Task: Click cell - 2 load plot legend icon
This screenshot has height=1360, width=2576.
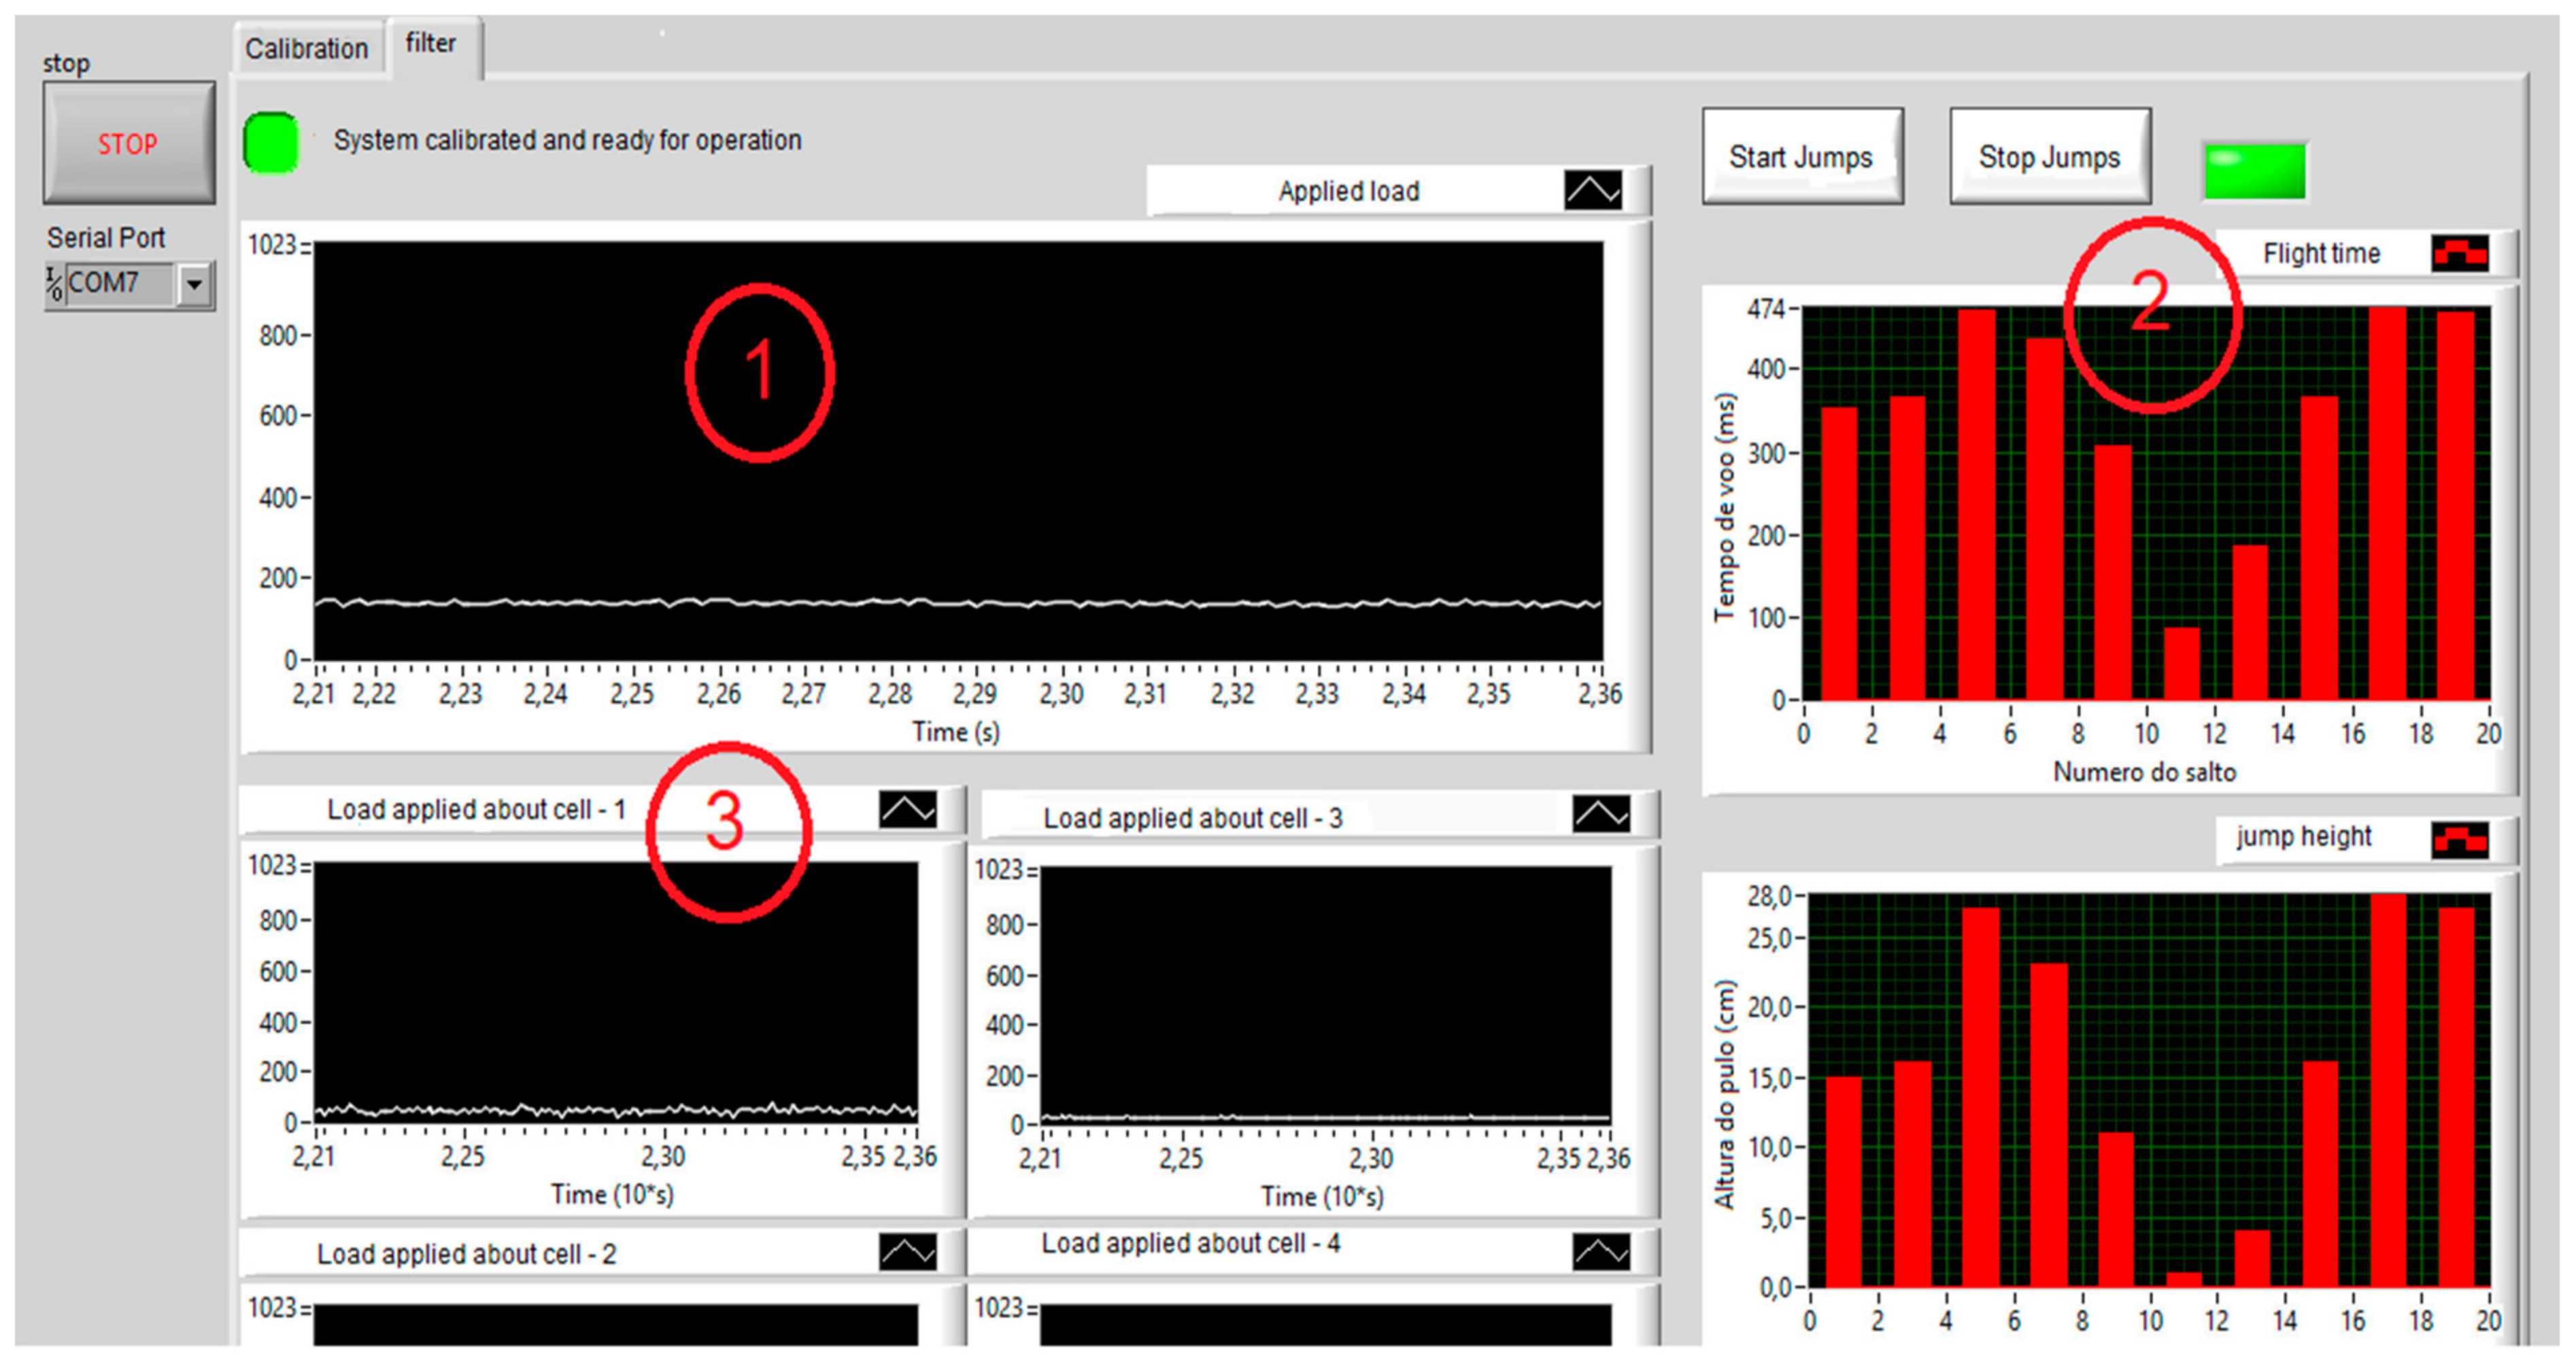Action: (x=907, y=1251)
